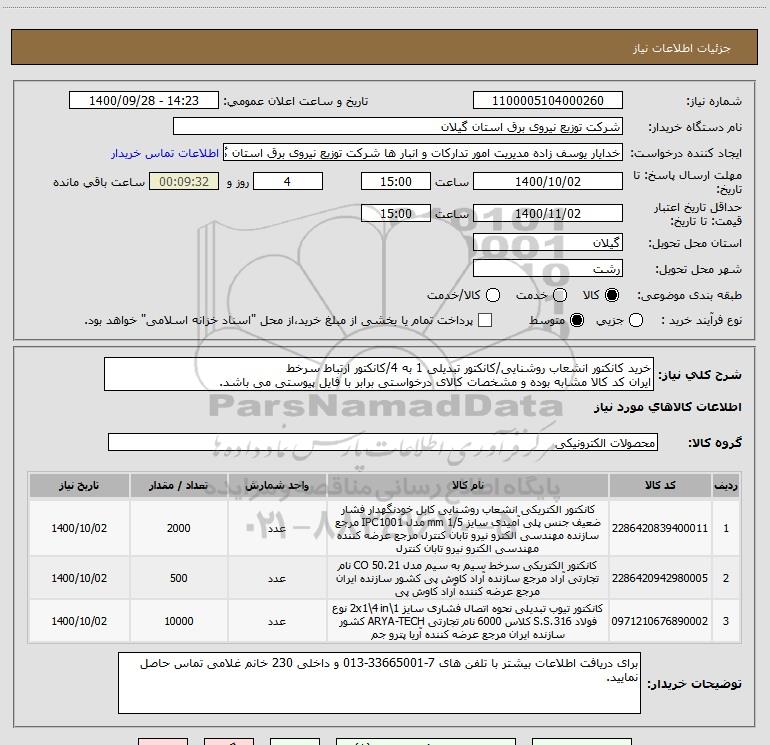This screenshot has height=745, width=770.
Task: Click the days remaining field showing 4
Action: [x=288, y=182]
